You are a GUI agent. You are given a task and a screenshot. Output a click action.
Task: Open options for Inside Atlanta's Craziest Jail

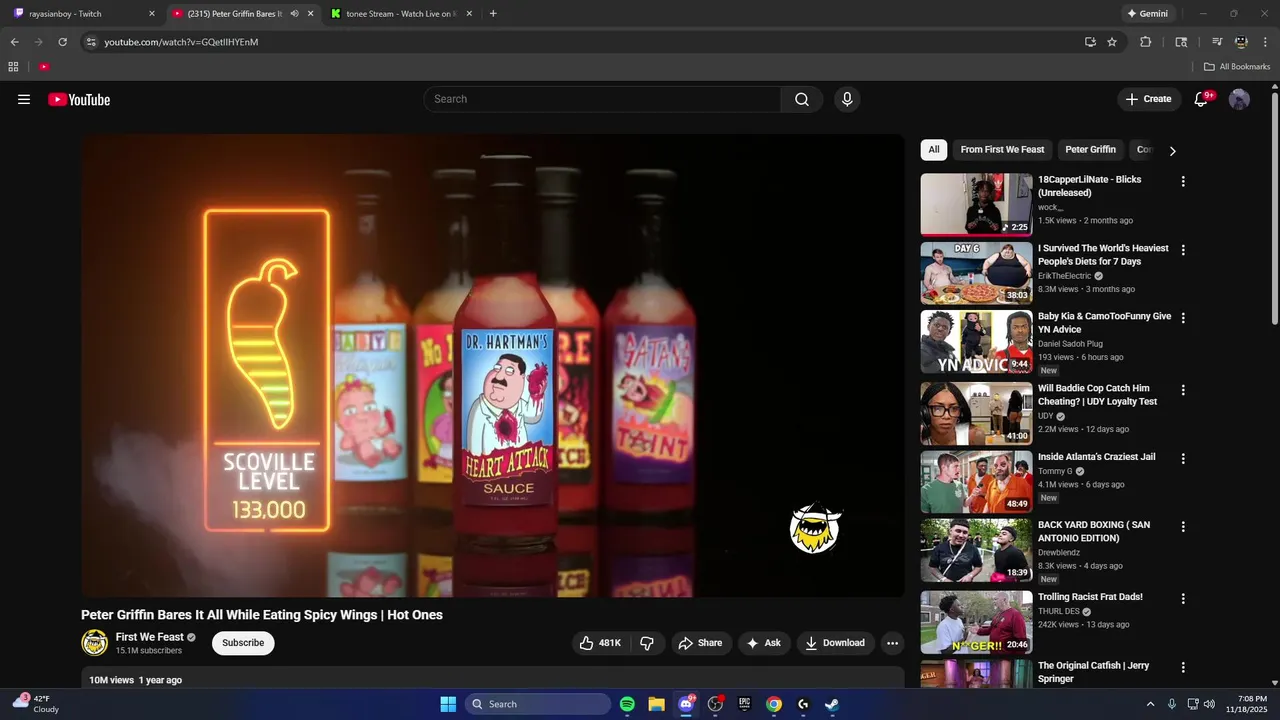[x=1183, y=458]
